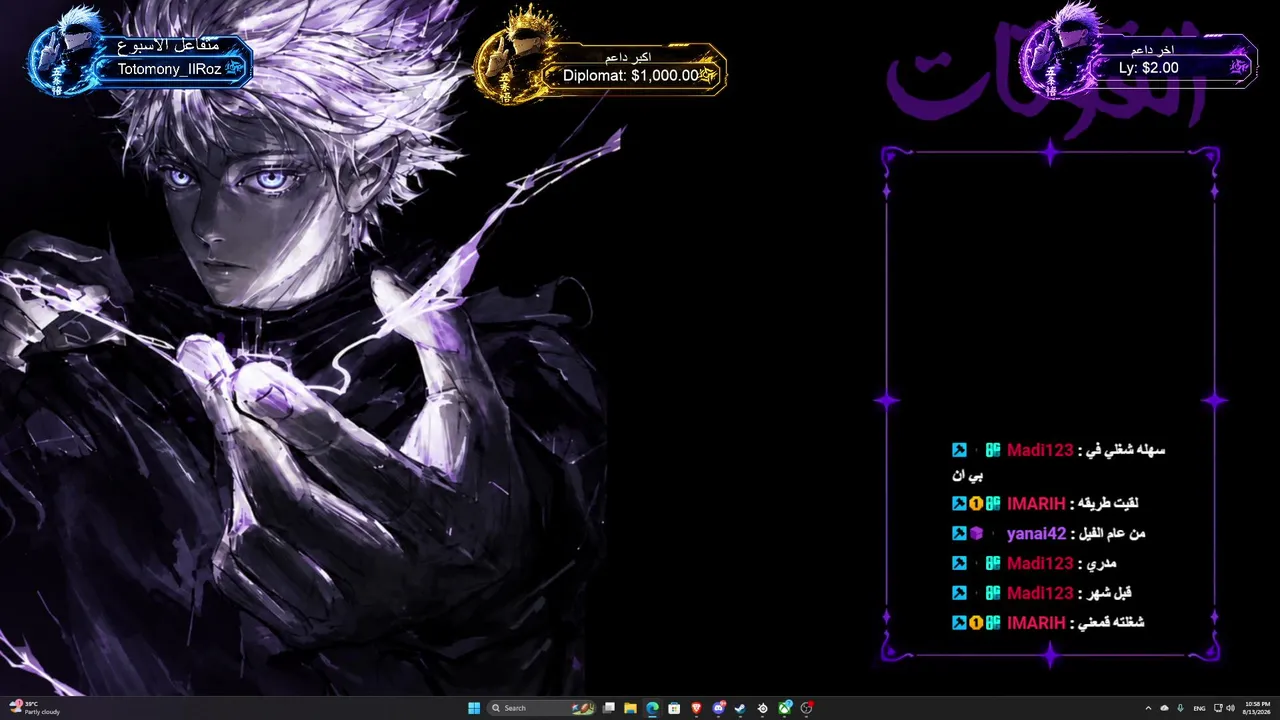Click the gold badge in the شغلته قمعني row
This screenshot has width=1280, height=720.
[976, 623]
